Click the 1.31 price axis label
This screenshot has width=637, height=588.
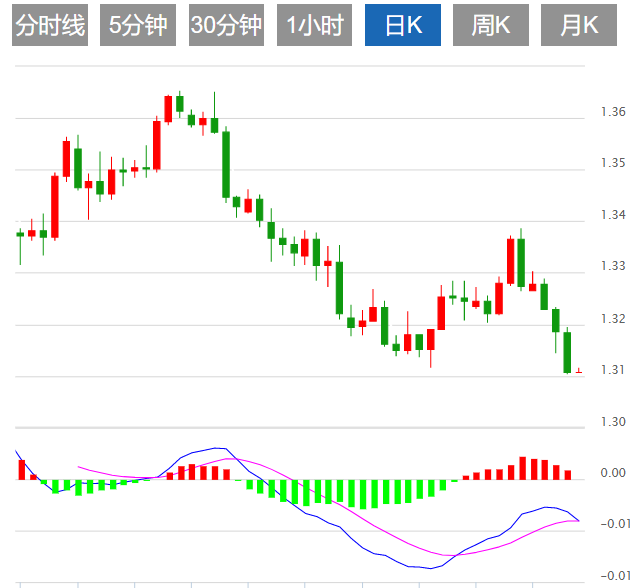pyautogui.click(x=613, y=371)
